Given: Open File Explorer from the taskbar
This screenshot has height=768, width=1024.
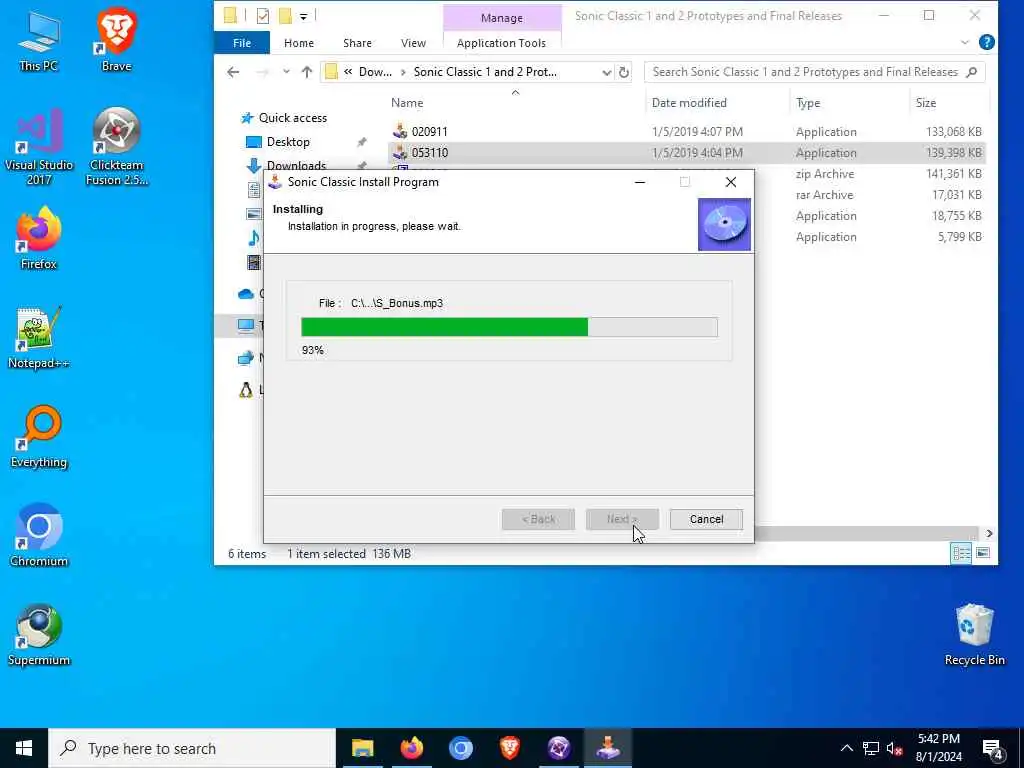Looking at the screenshot, I should tap(362, 748).
